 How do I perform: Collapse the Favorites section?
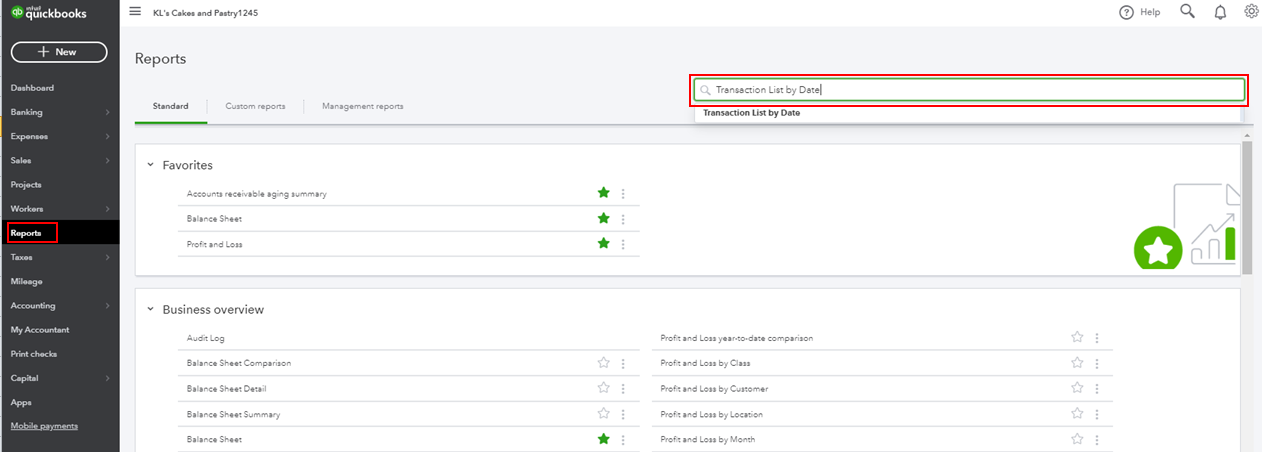point(150,165)
